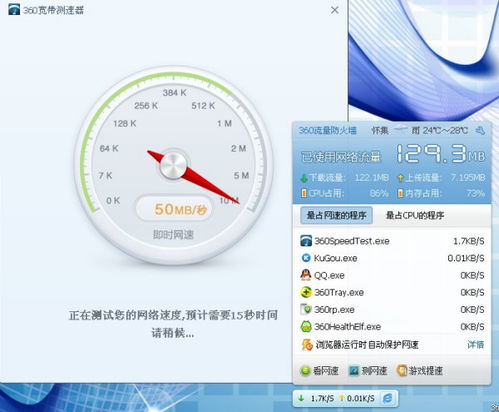499x412 pixels.
Task: Open the 详情 details link
Action: click(475, 345)
